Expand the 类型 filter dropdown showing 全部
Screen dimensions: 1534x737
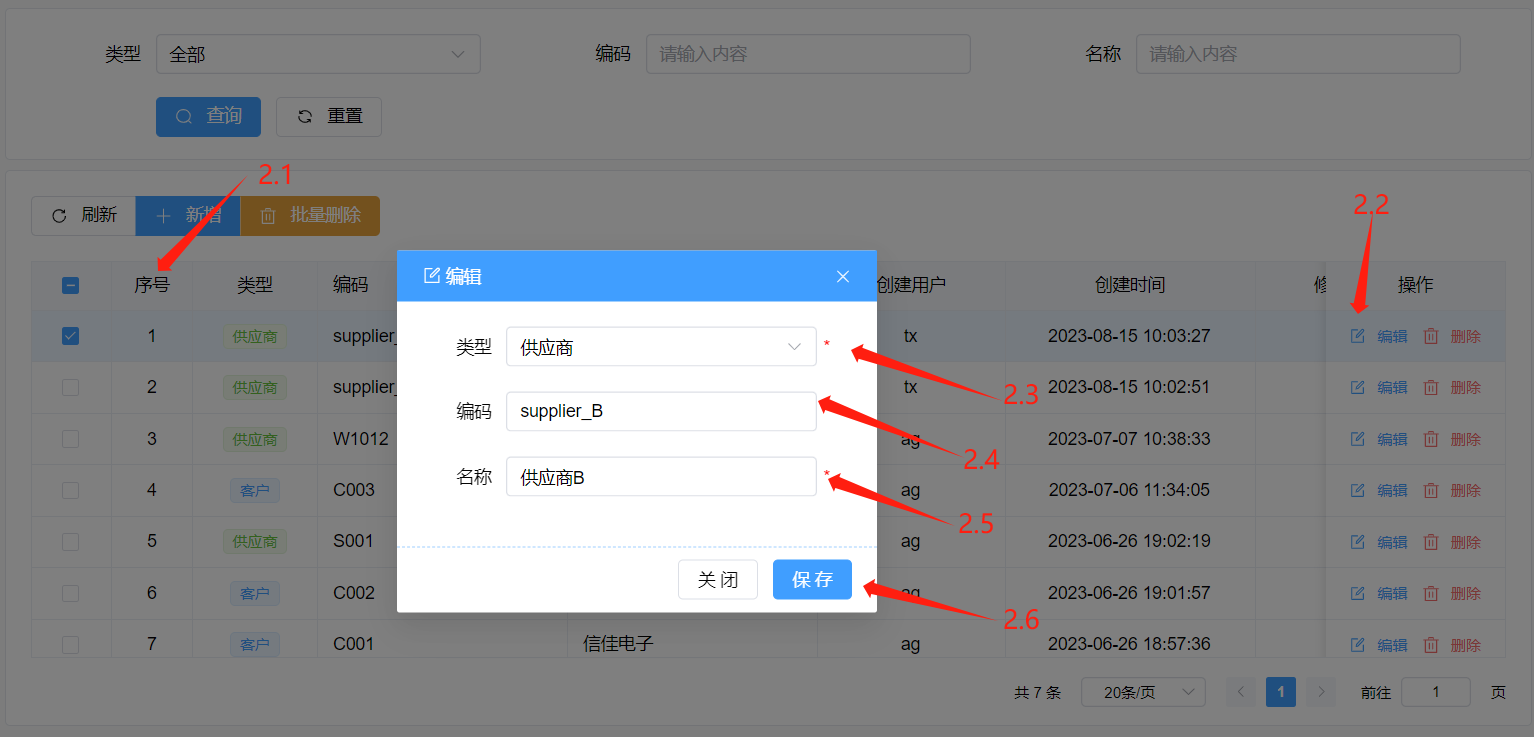(x=318, y=54)
